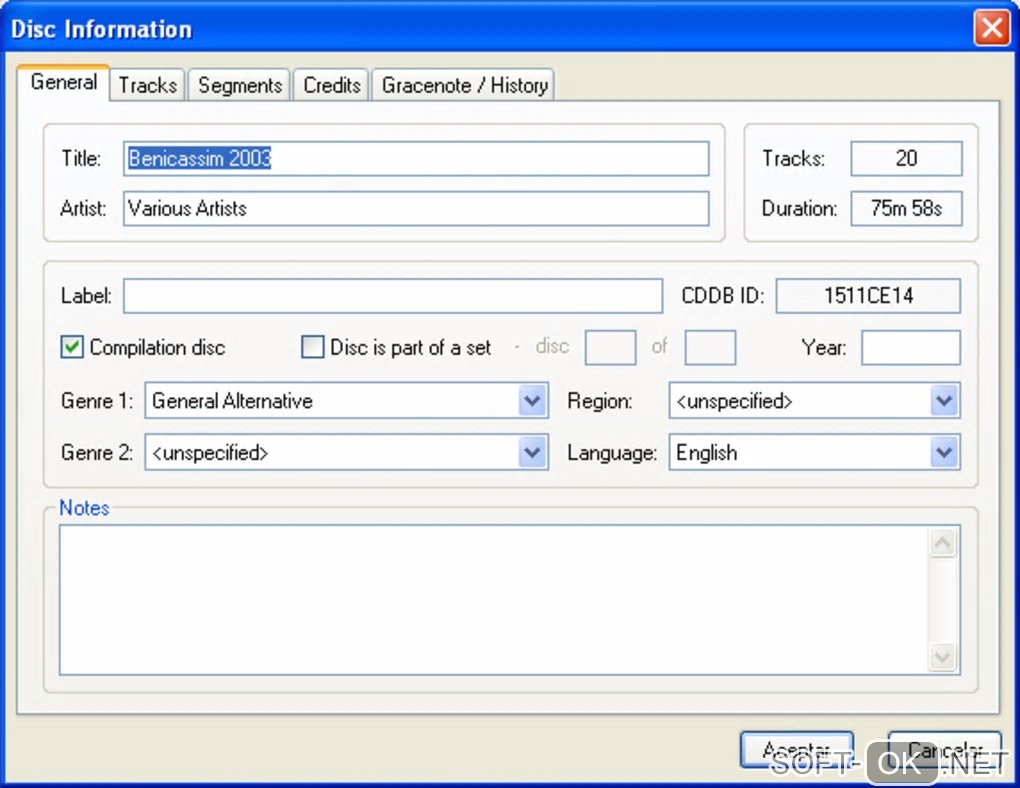The image size is (1020, 788).
Task: Expand the Genre 2 dropdown
Action: 533,453
